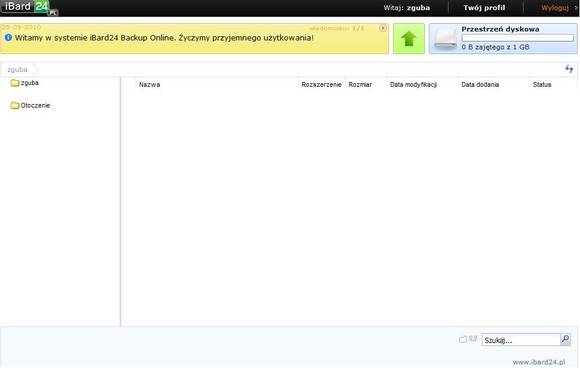Click the welcome message text
The height and width of the screenshot is (368, 580).
pos(164,38)
